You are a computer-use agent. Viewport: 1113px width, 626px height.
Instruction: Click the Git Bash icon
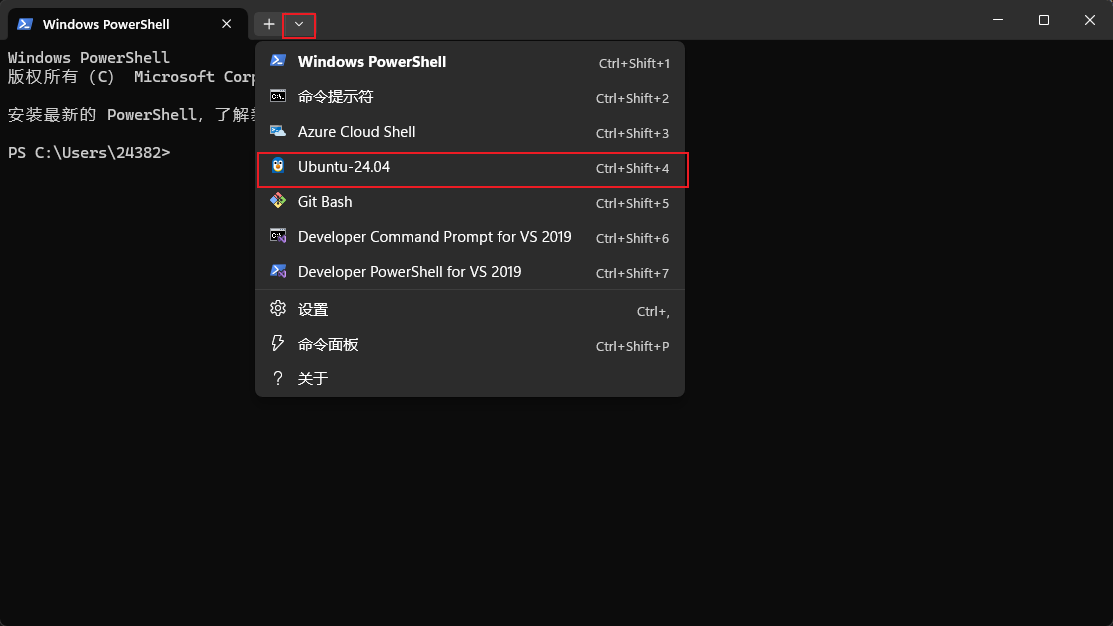tap(278, 201)
